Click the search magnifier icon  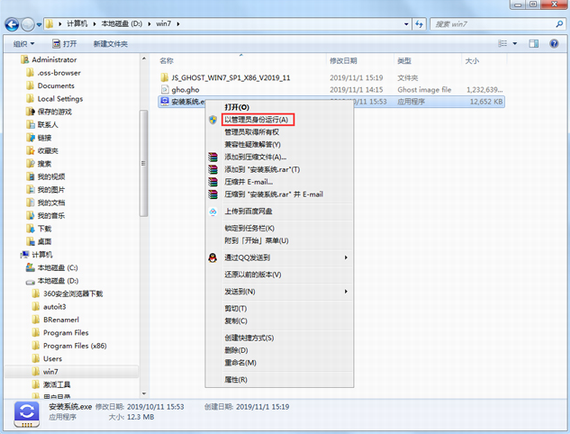(559, 24)
